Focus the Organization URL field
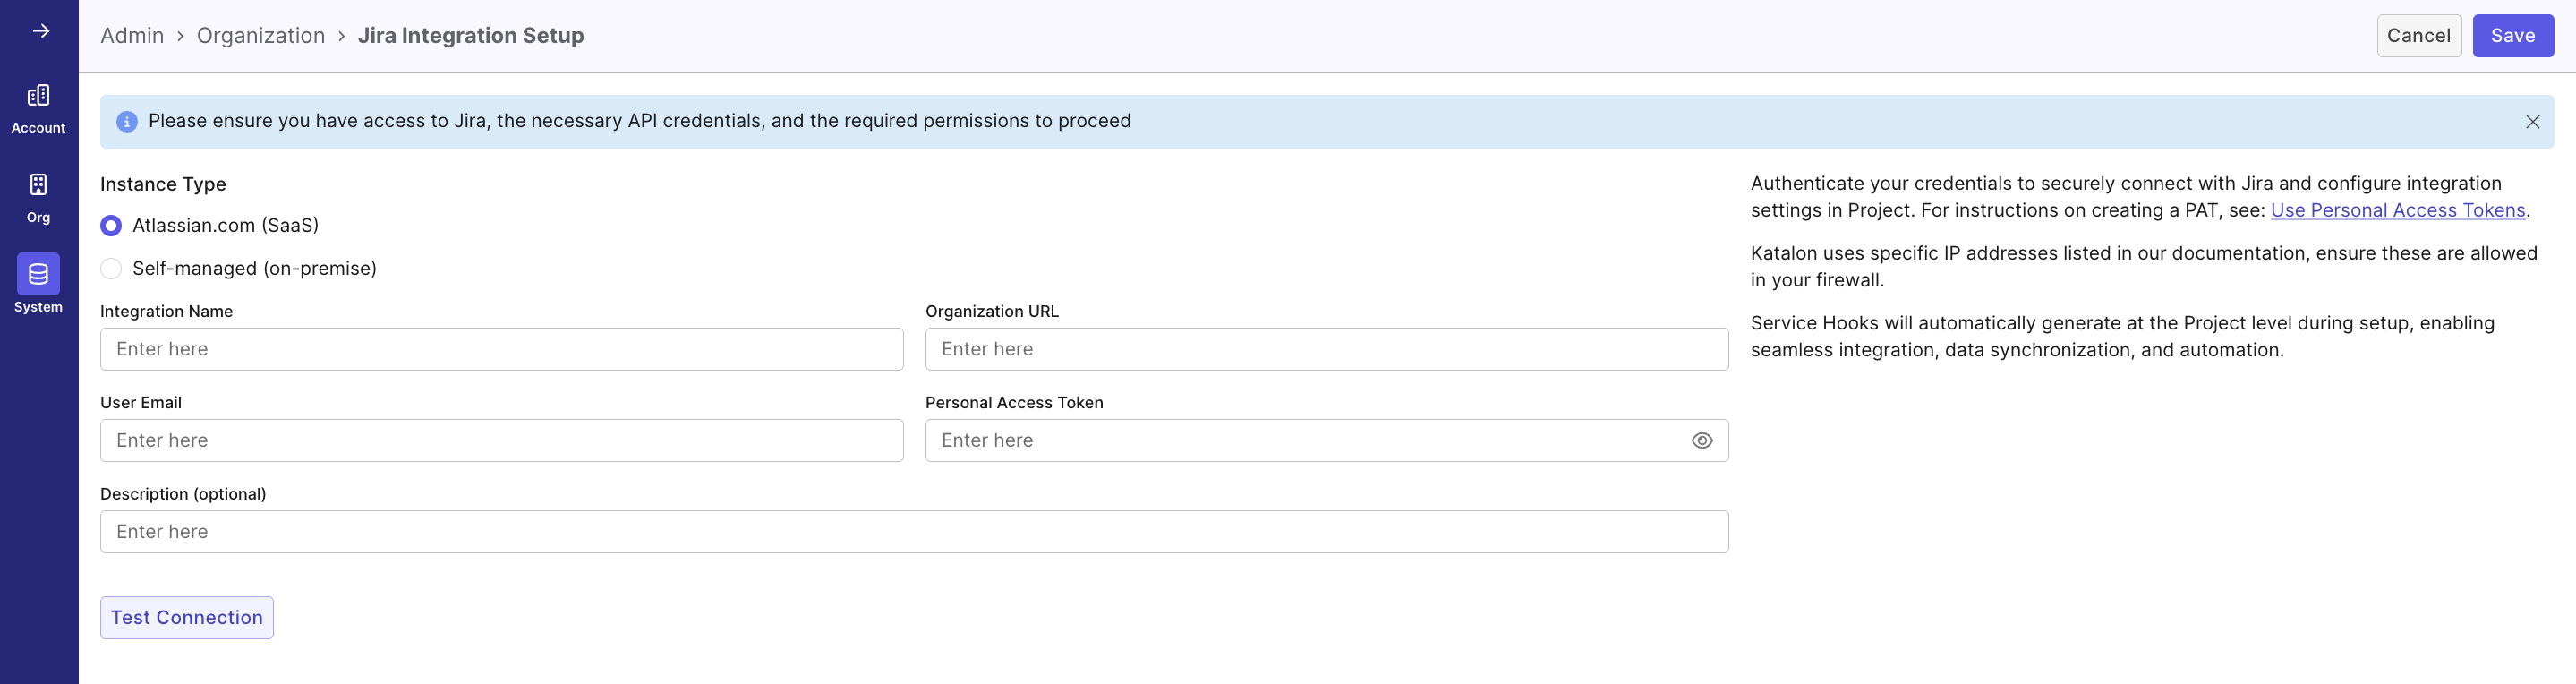This screenshot has width=2576, height=684. click(1326, 350)
